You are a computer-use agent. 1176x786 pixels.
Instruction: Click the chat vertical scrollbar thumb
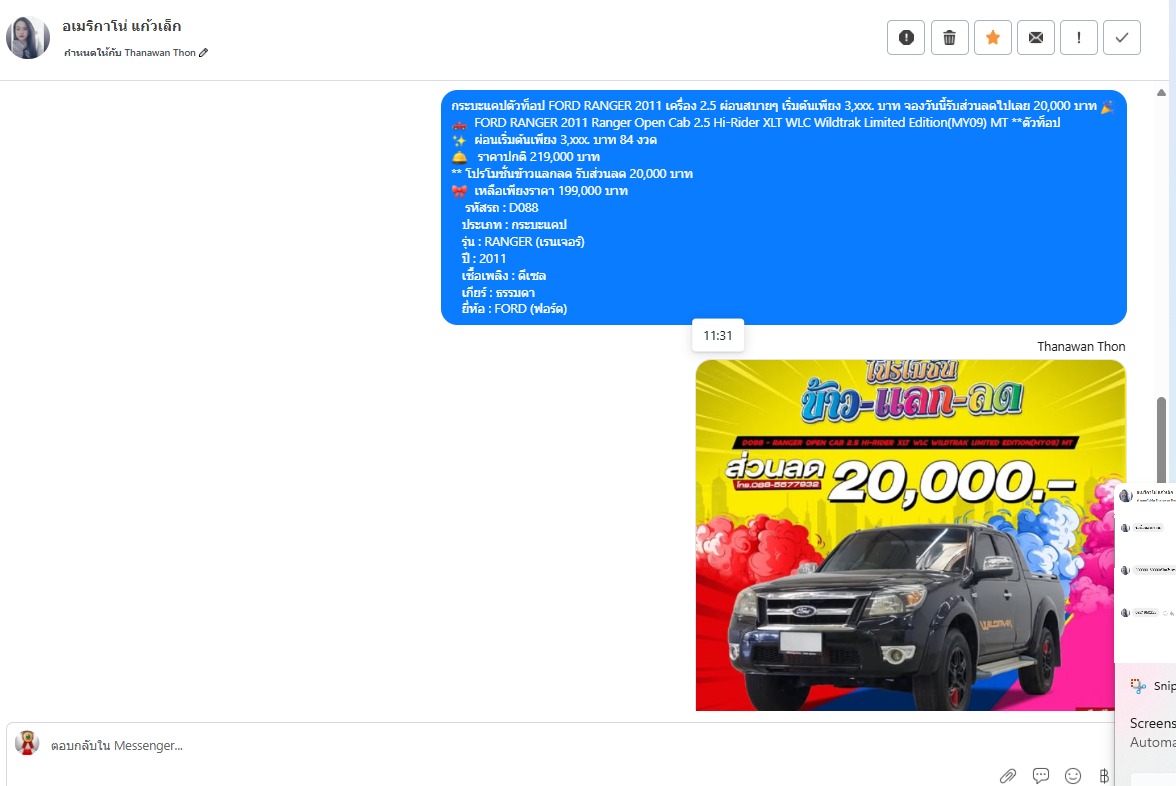pyautogui.click(x=1161, y=439)
